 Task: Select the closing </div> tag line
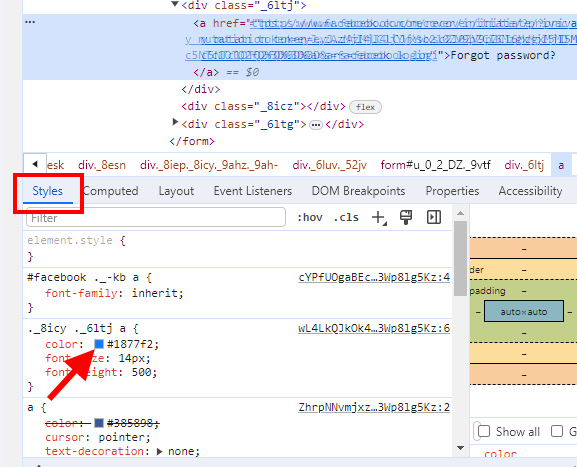(201, 89)
